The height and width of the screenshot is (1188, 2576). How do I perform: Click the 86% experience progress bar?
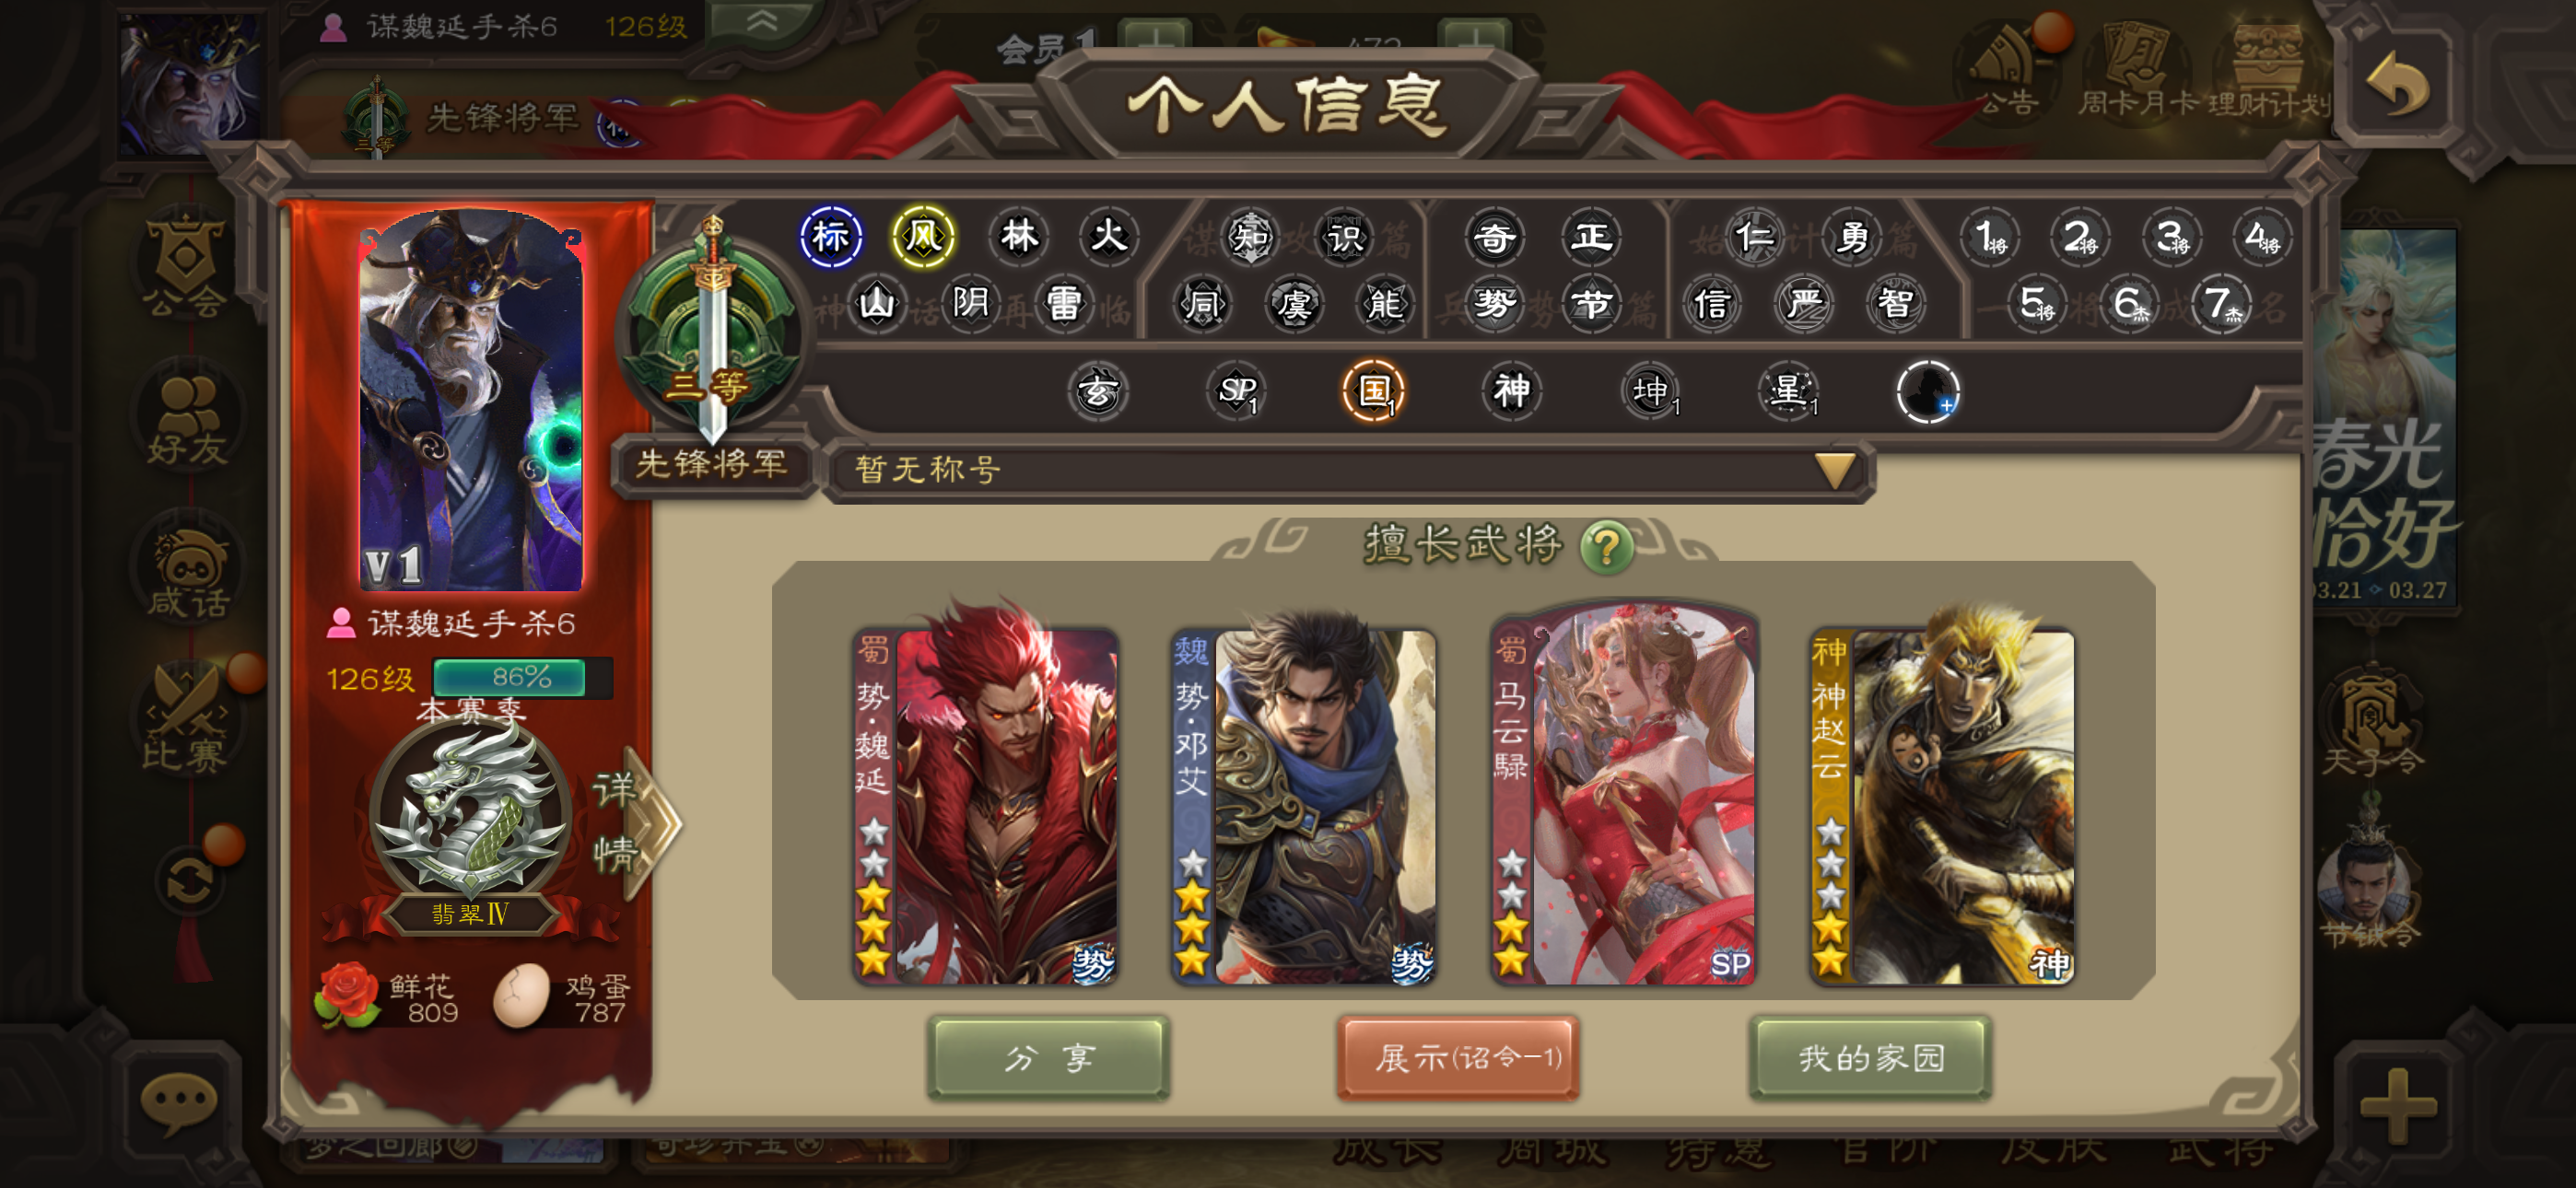[522, 677]
